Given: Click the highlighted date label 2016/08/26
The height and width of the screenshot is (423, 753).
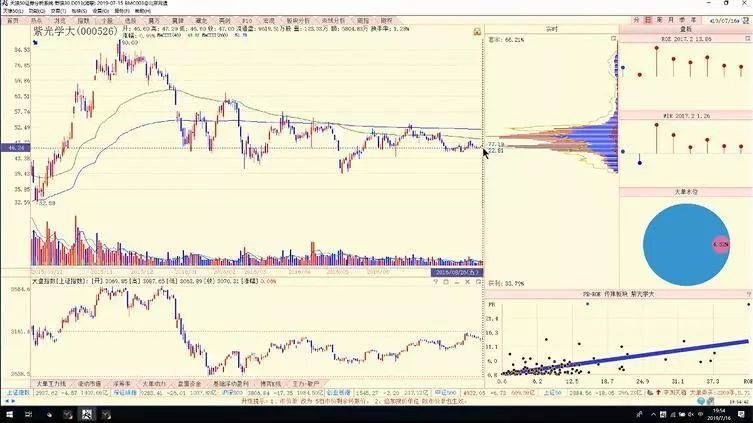Looking at the screenshot, I should click(457, 272).
